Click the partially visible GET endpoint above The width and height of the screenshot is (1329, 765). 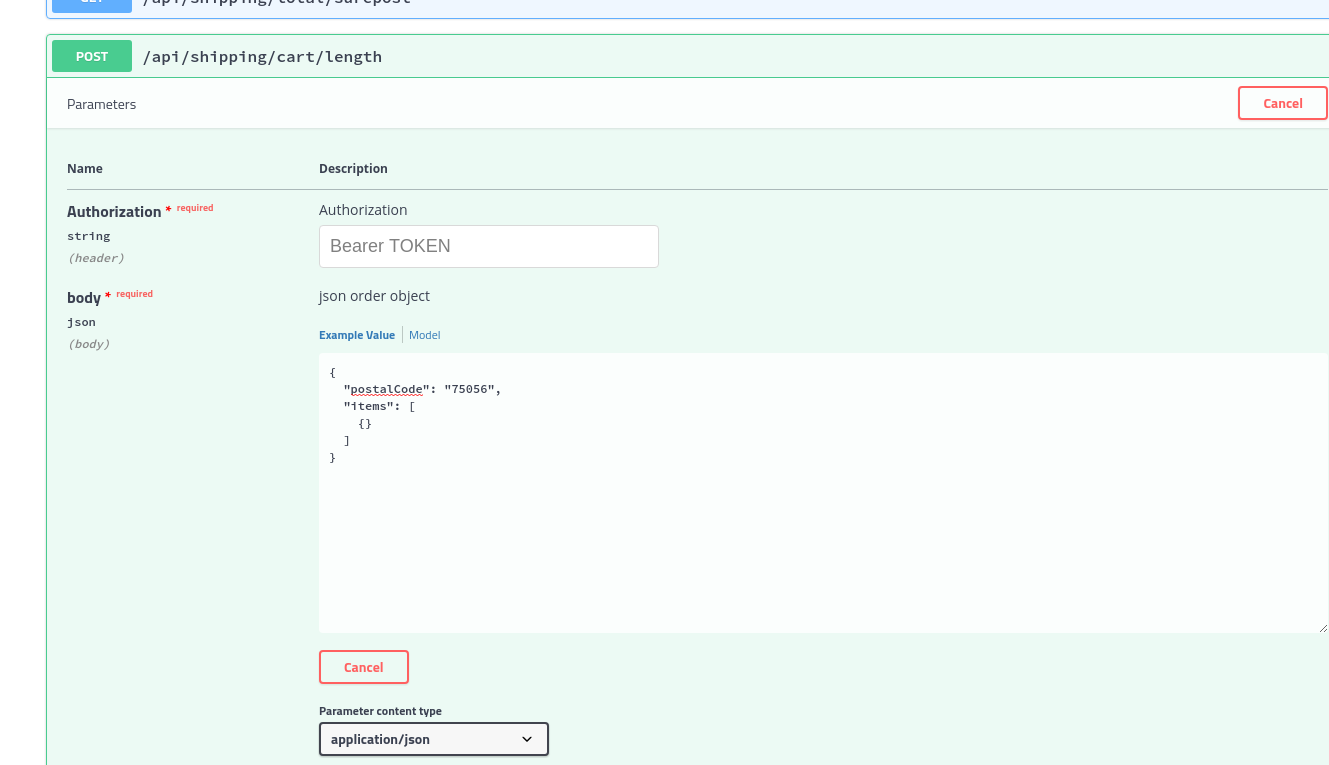[690, 7]
